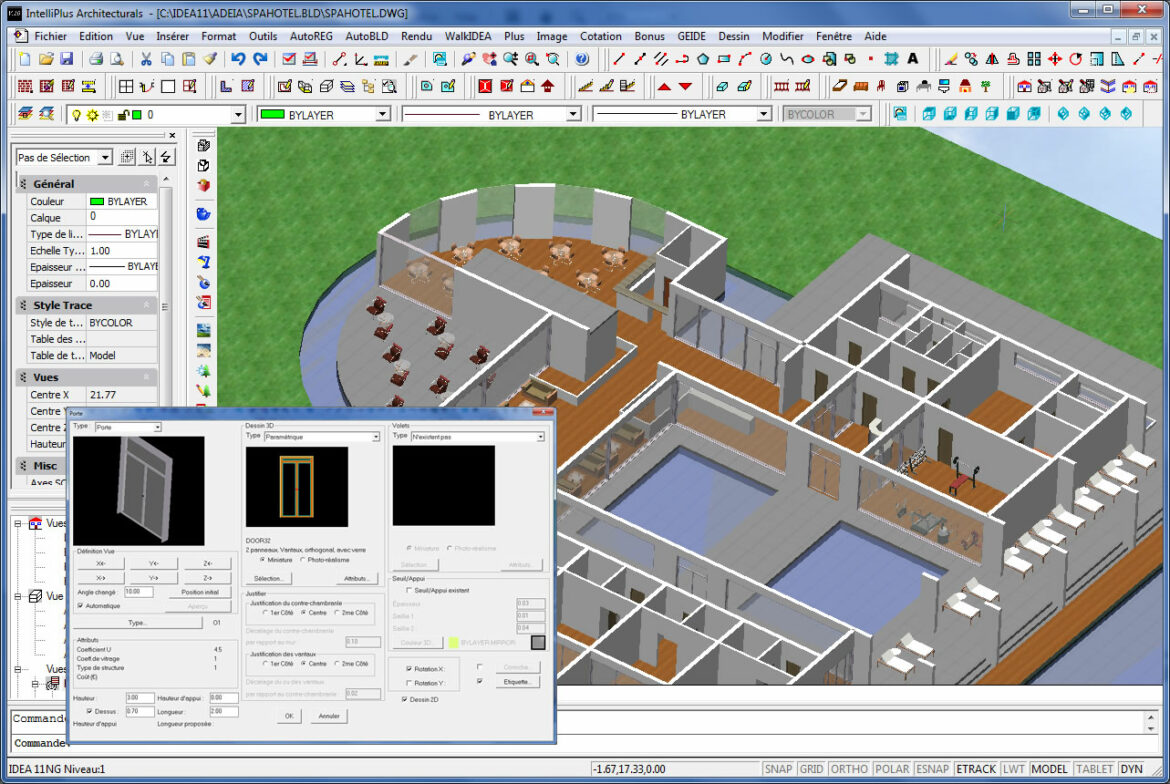Check the Seuil/Appui existant checkbox
1170x784 pixels.
[408, 591]
